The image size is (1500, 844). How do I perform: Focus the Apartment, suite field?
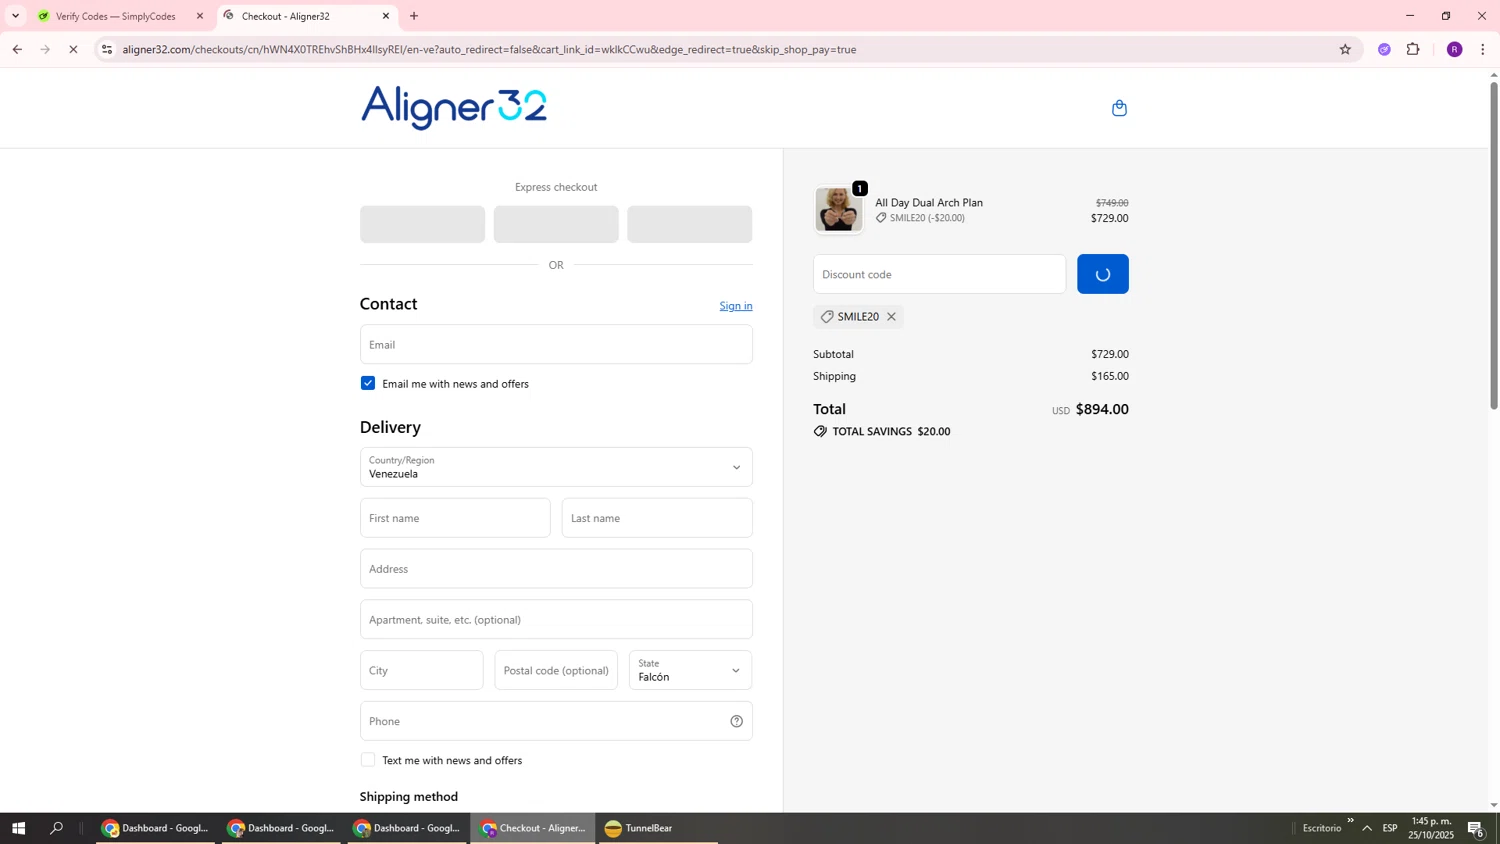[x=556, y=620]
